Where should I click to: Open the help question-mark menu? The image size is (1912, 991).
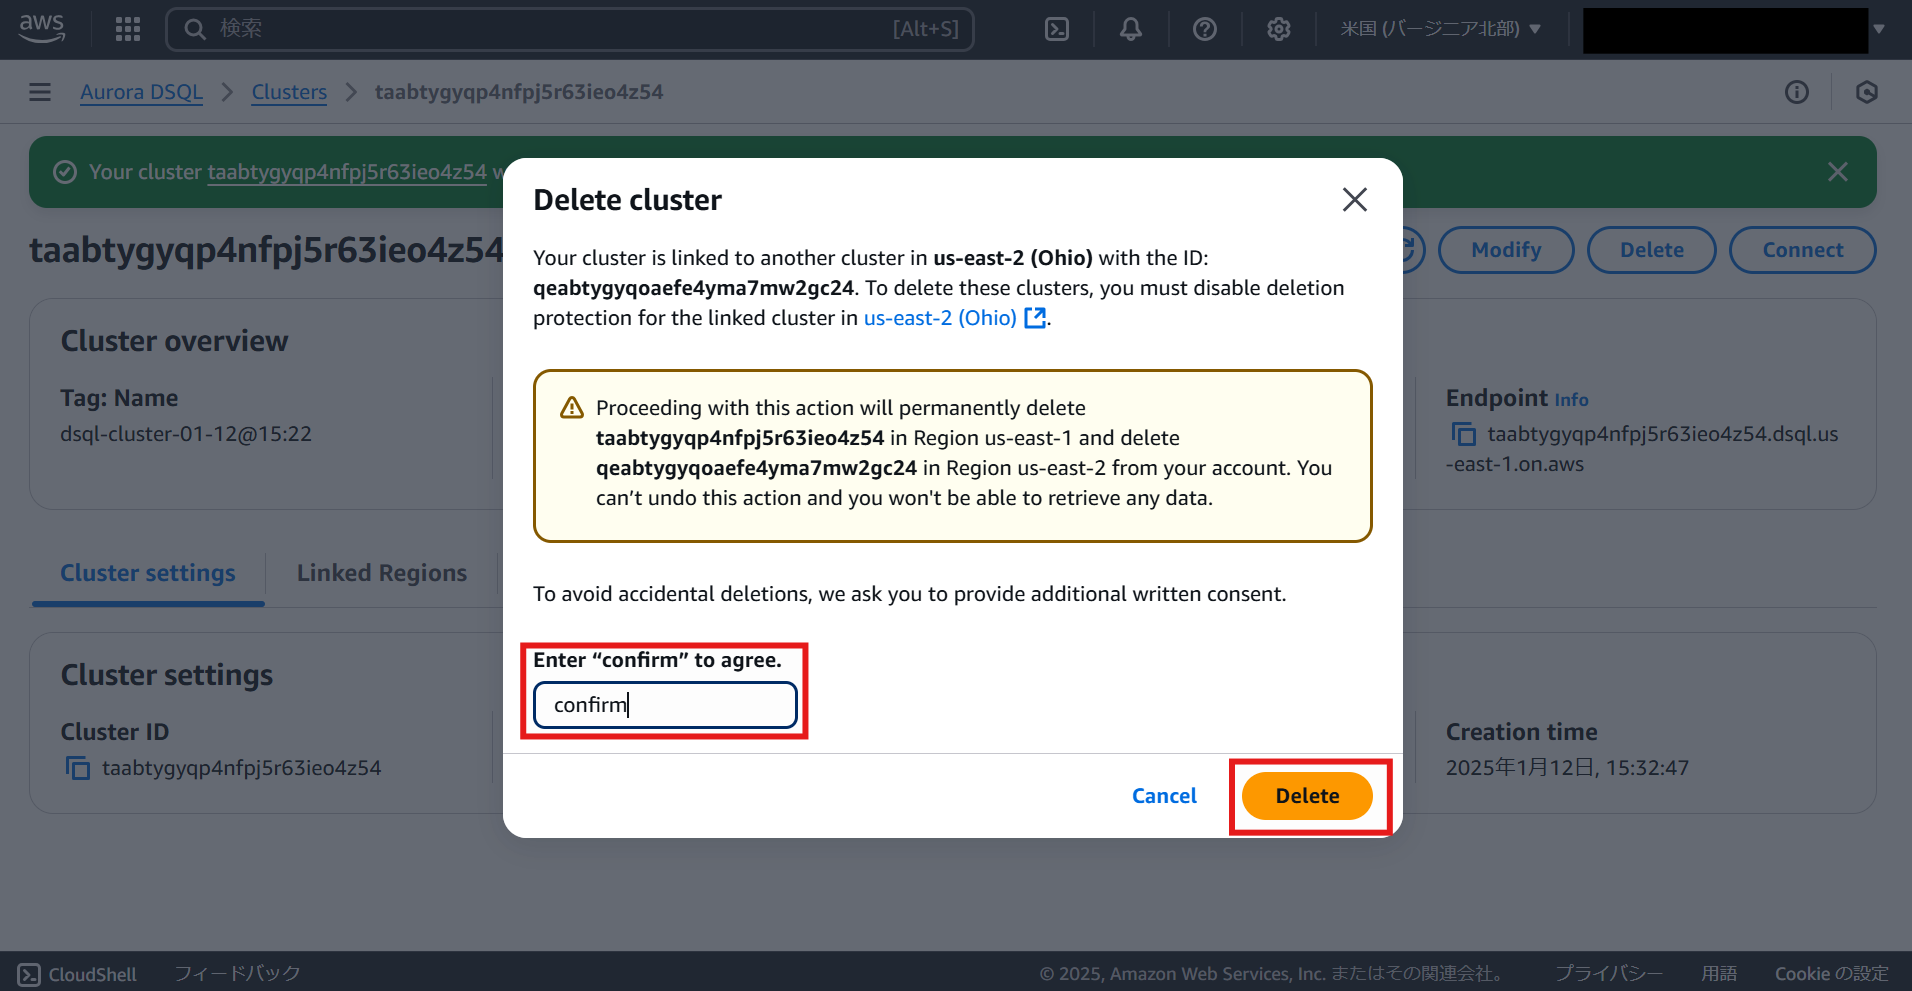pos(1205,29)
